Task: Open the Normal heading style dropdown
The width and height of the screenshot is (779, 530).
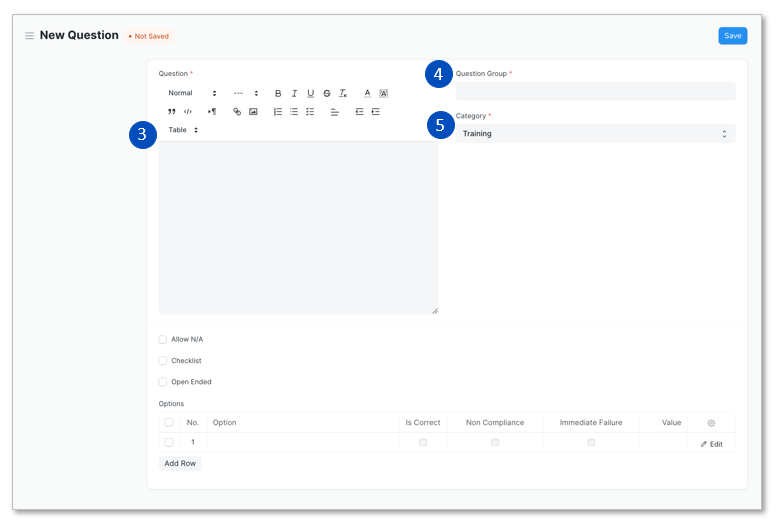Action: [x=192, y=93]
